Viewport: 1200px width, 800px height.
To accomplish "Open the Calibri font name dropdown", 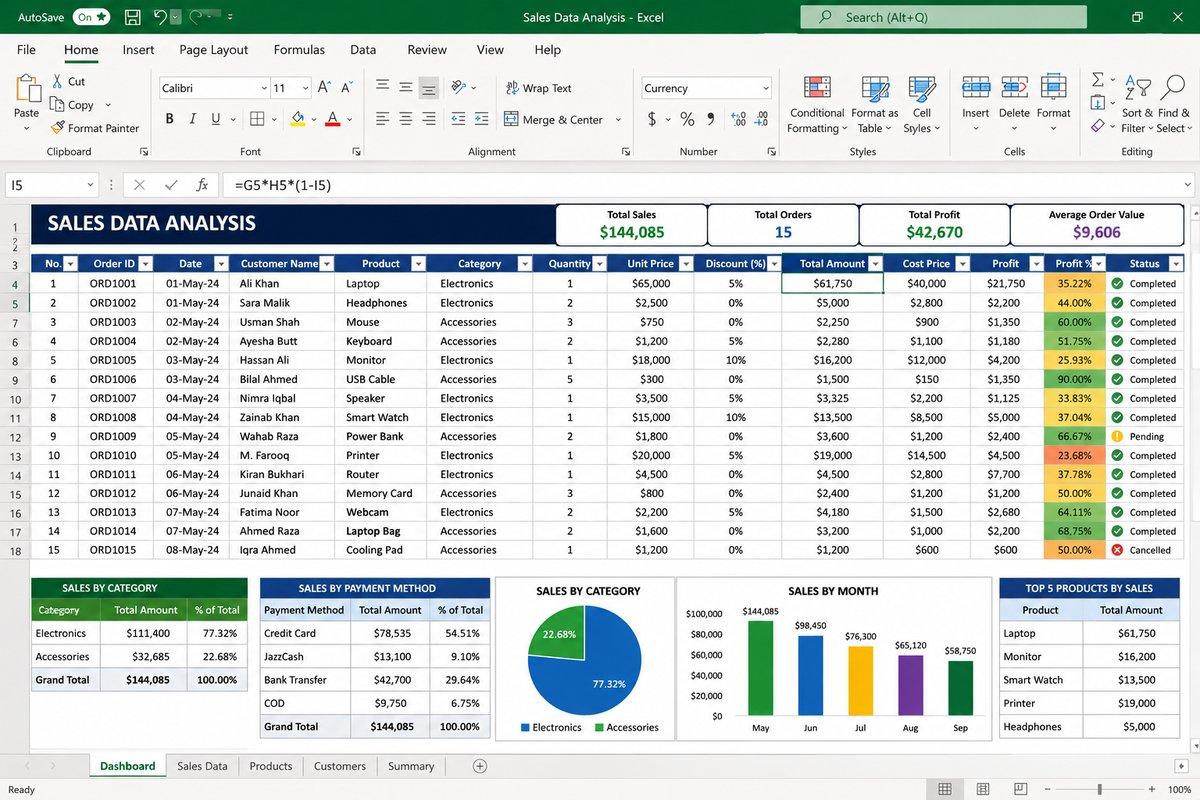I will (x=264, y=88).
